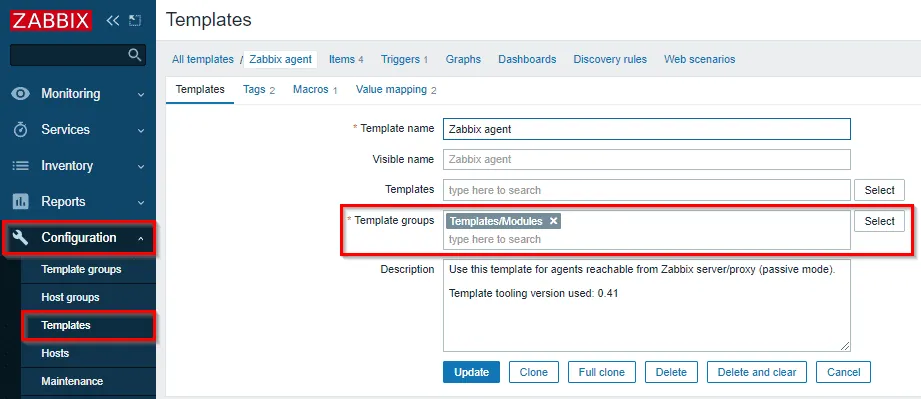Click inside the Description text area

click(x=647, y=306)
